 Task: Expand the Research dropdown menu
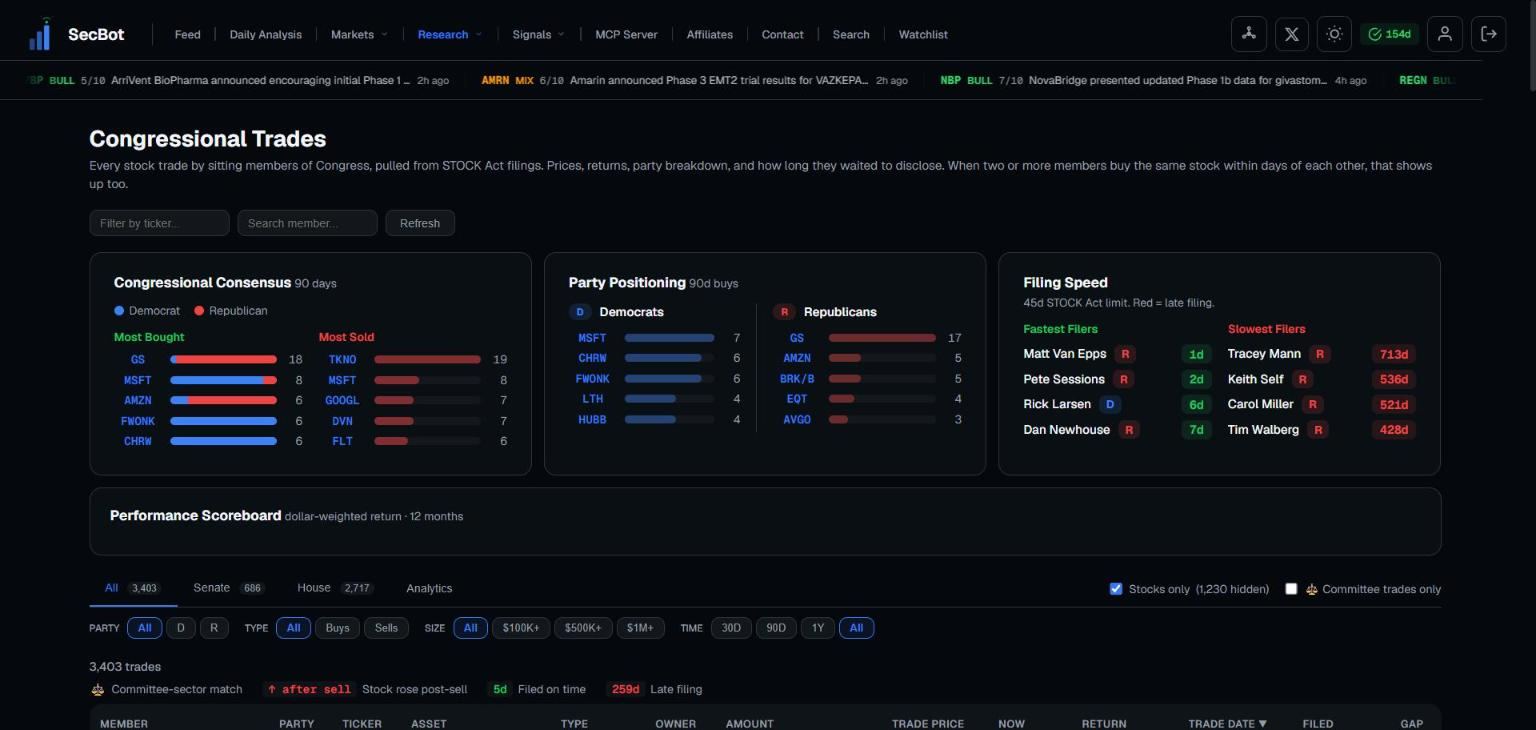point(449,34)
